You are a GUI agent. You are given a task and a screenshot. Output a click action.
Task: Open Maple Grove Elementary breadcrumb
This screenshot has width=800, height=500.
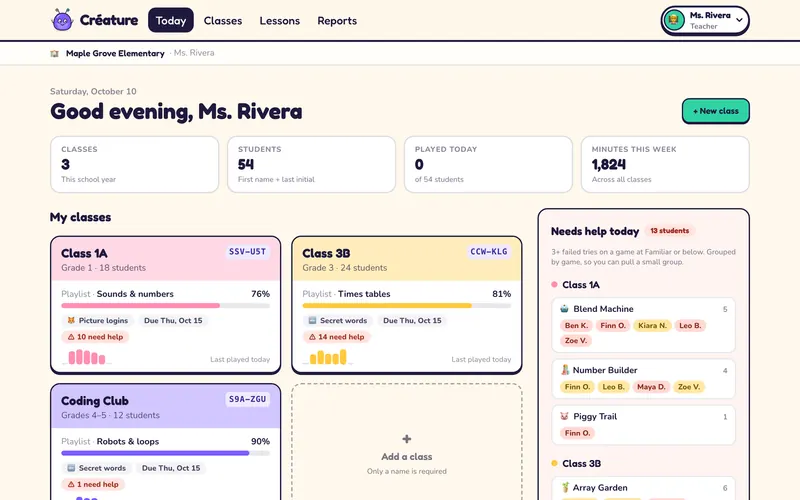pos(115,53)
